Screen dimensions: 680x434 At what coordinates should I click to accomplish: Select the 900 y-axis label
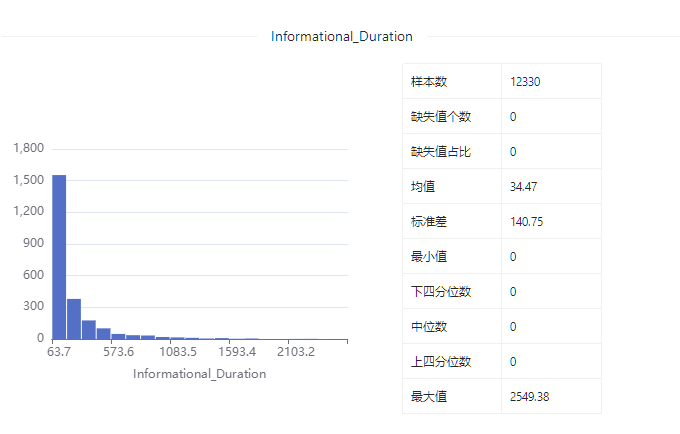coord(34,243)
